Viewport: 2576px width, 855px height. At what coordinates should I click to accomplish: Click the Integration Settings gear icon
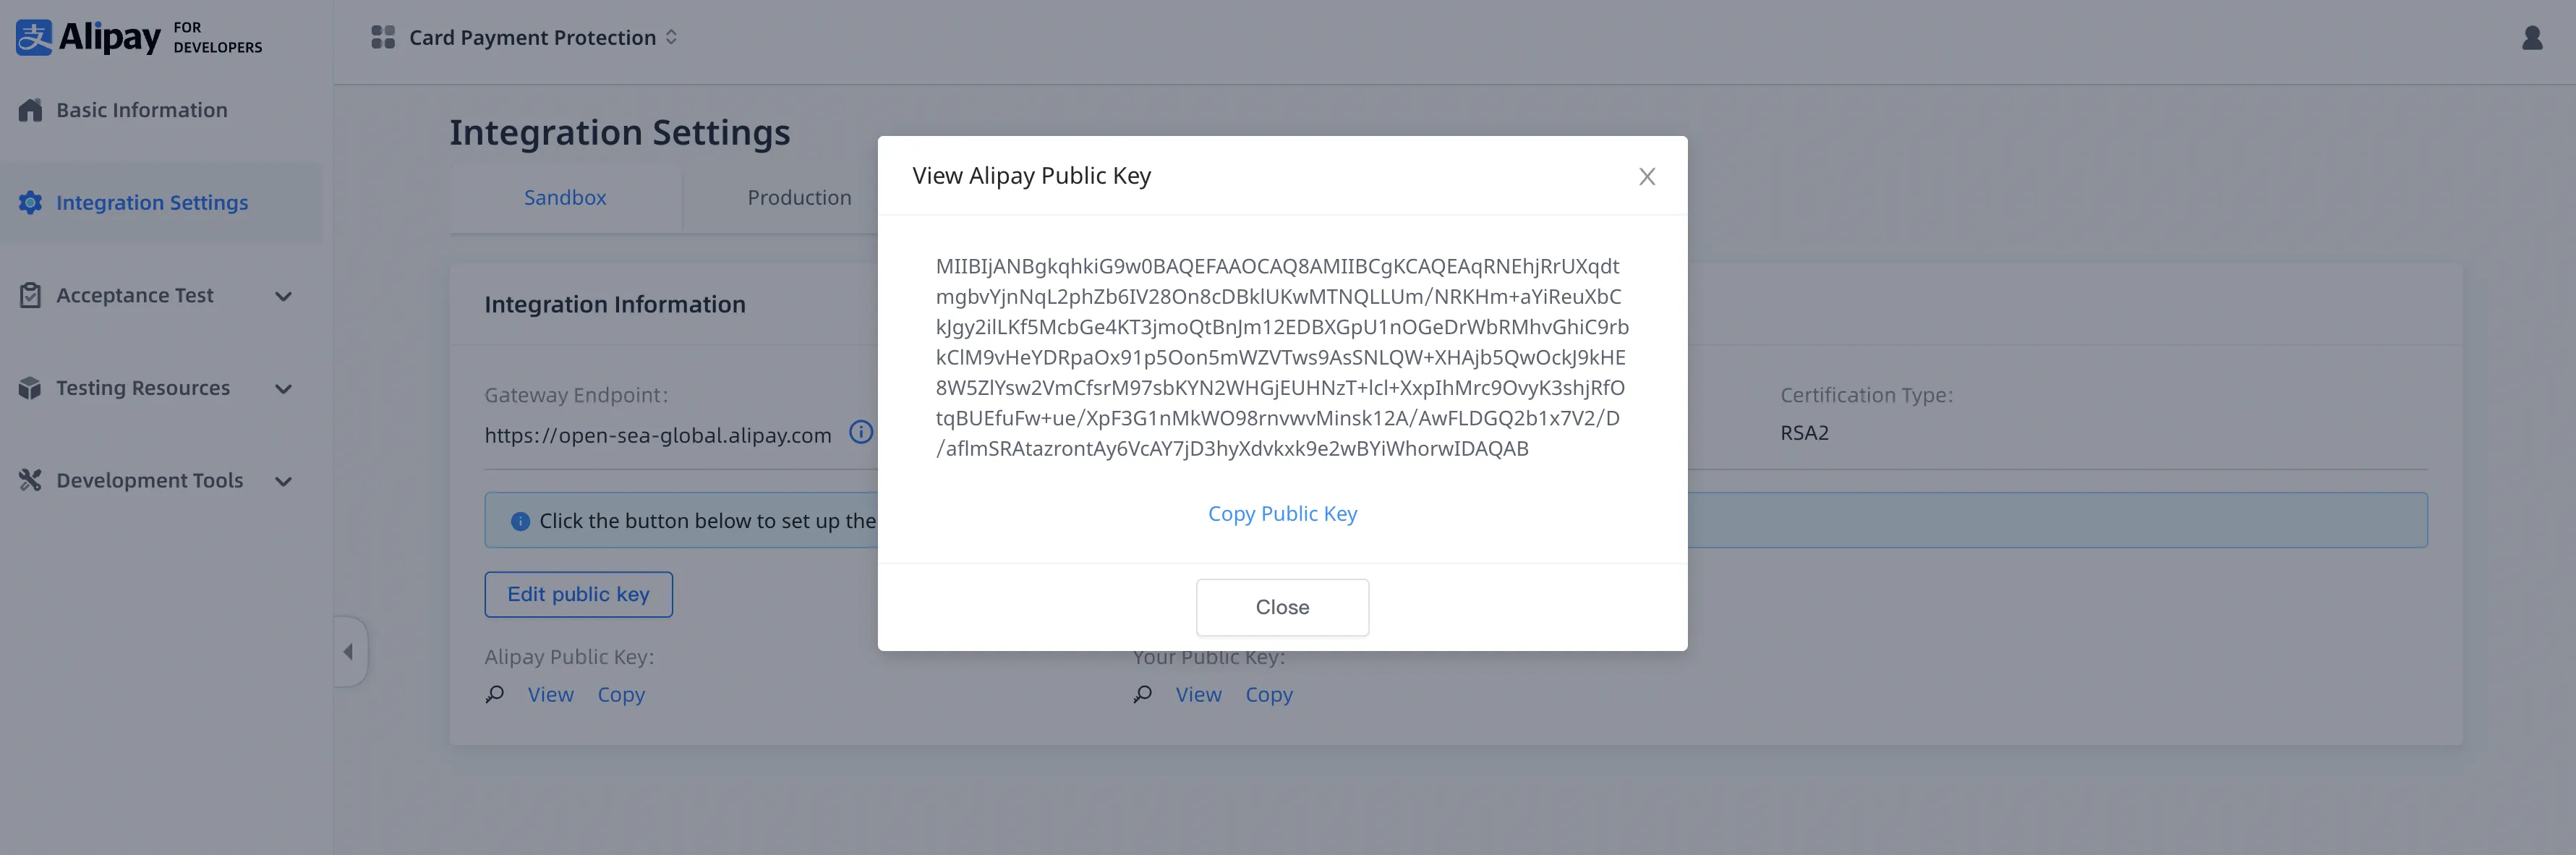click(30, 203)
